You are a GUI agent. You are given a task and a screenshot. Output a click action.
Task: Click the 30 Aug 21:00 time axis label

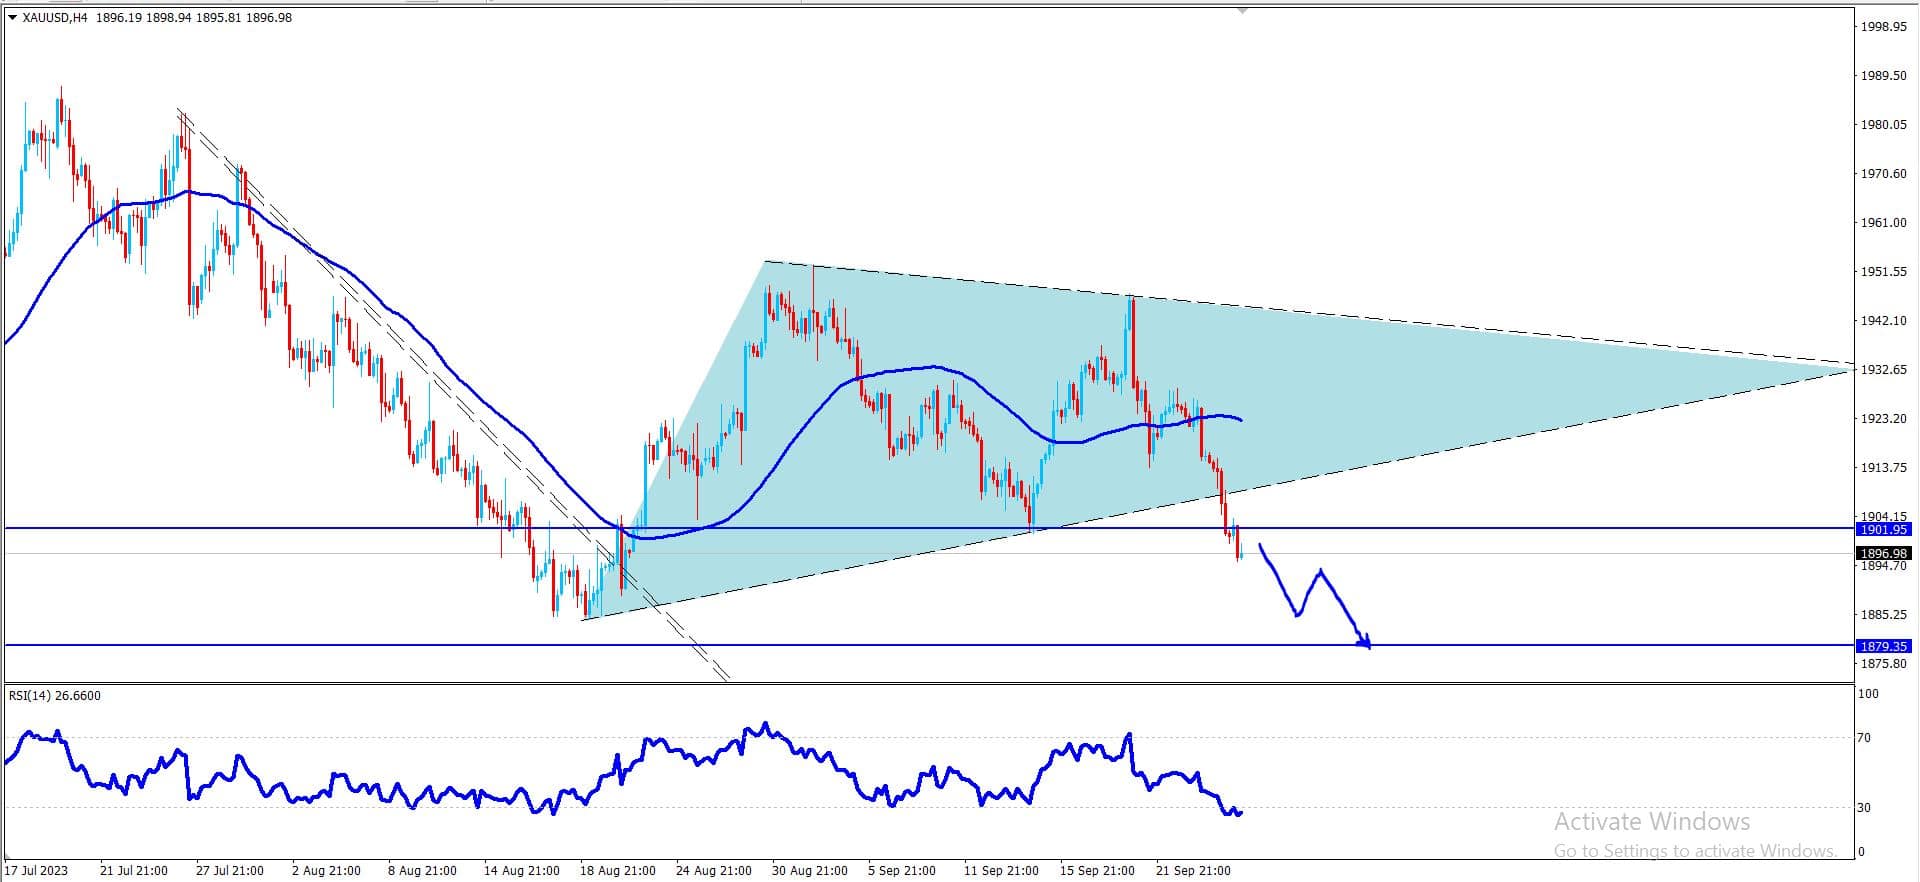[x=810, y=870]
